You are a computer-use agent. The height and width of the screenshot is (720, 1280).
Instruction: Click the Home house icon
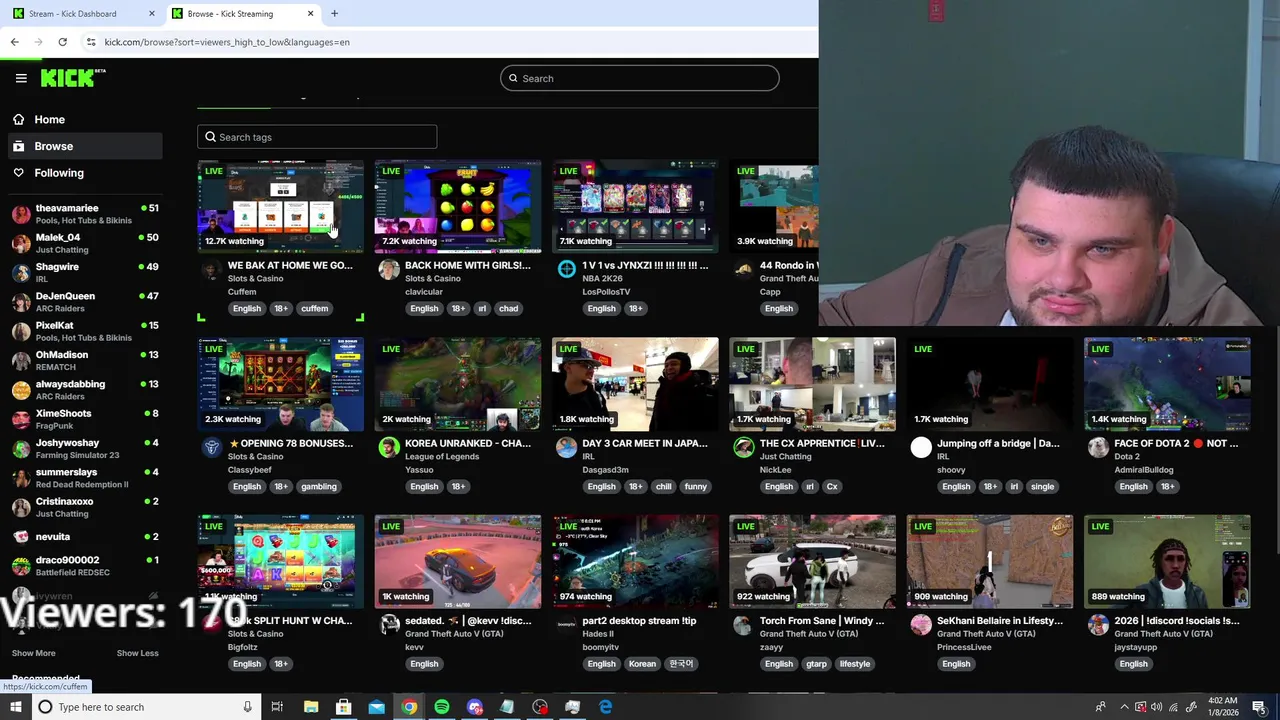(18, 119)
